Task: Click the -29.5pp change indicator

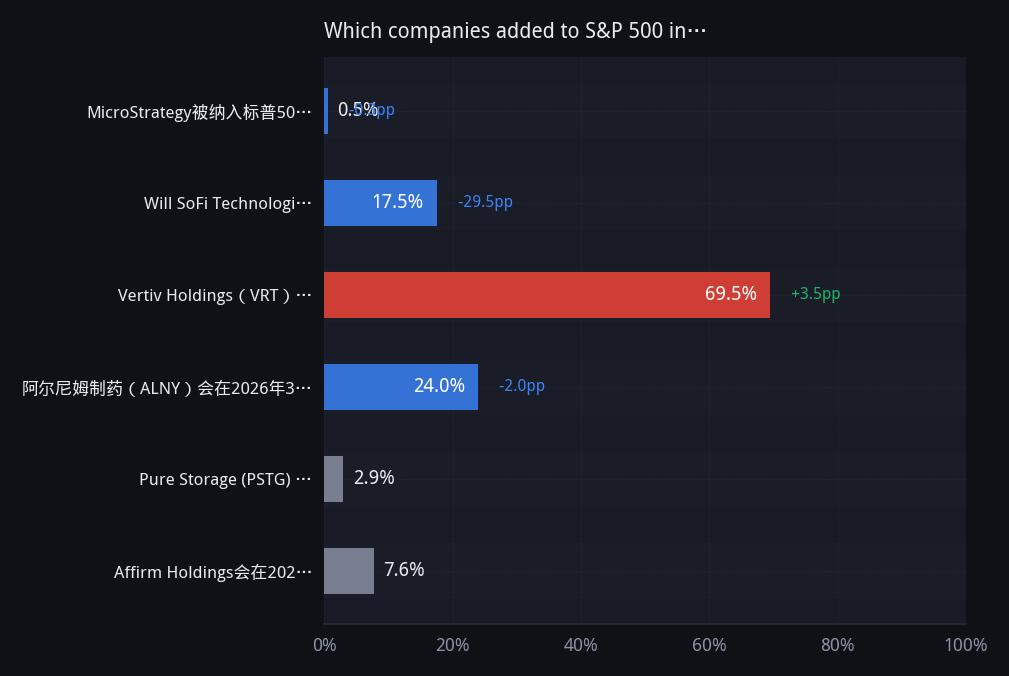Action: point(485,201)
